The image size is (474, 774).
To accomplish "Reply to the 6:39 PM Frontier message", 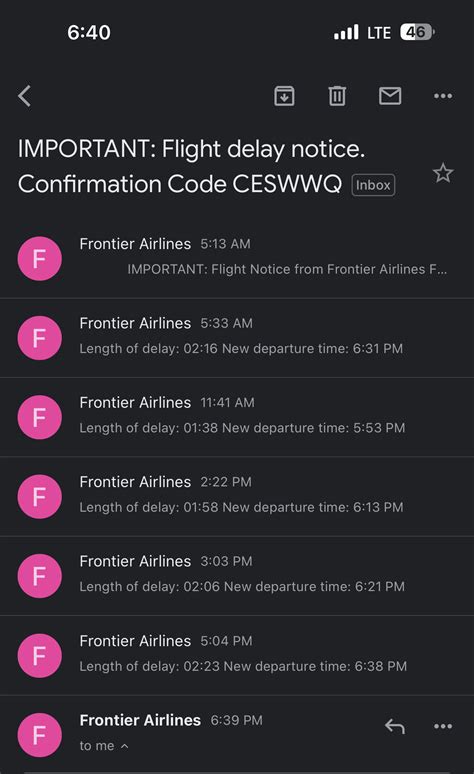I will pos(395,726).
